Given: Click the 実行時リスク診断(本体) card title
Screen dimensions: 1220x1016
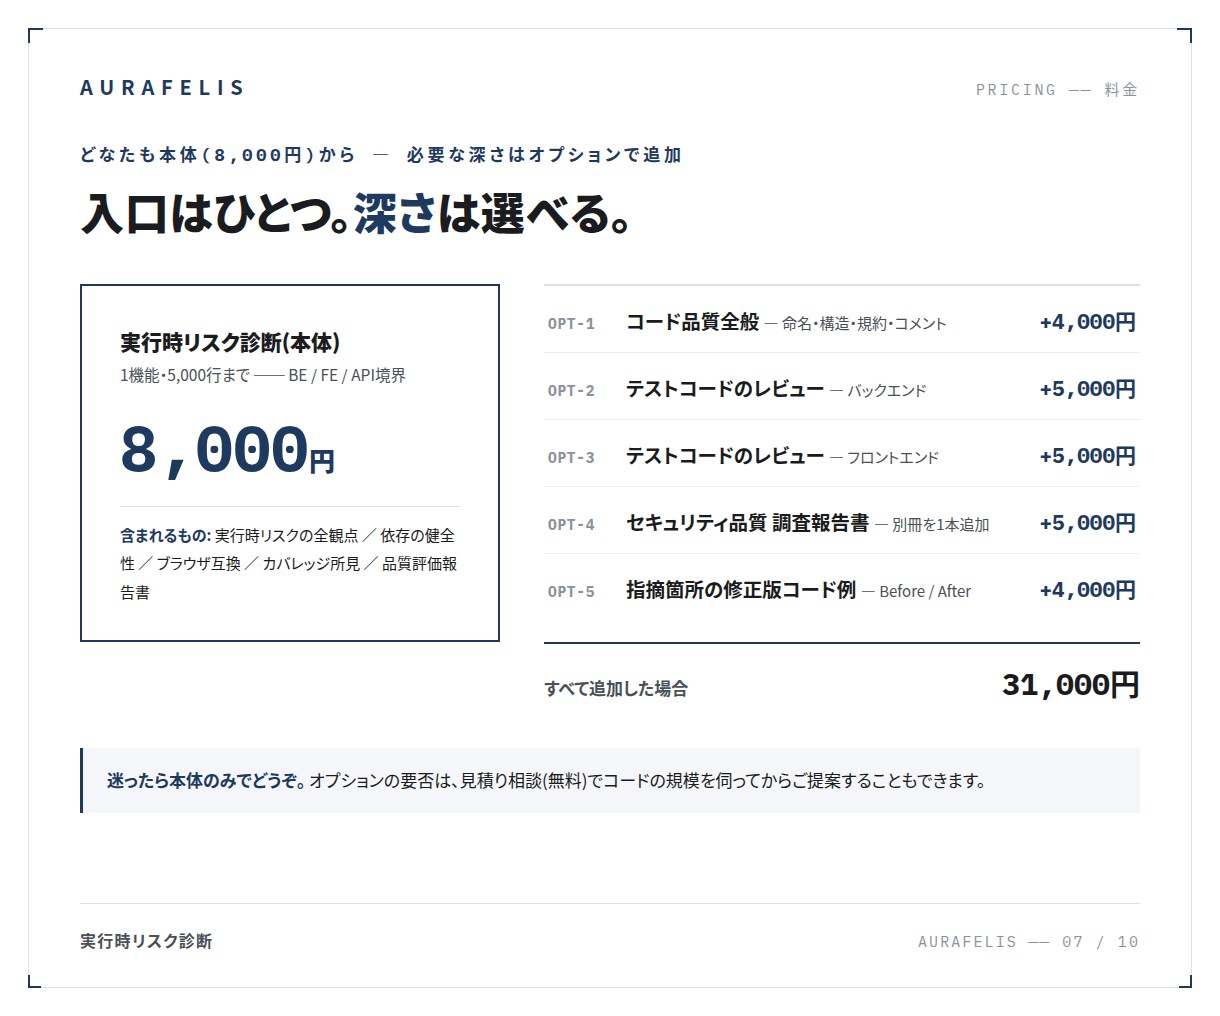Looking at the screenshot, I should 230,343.
